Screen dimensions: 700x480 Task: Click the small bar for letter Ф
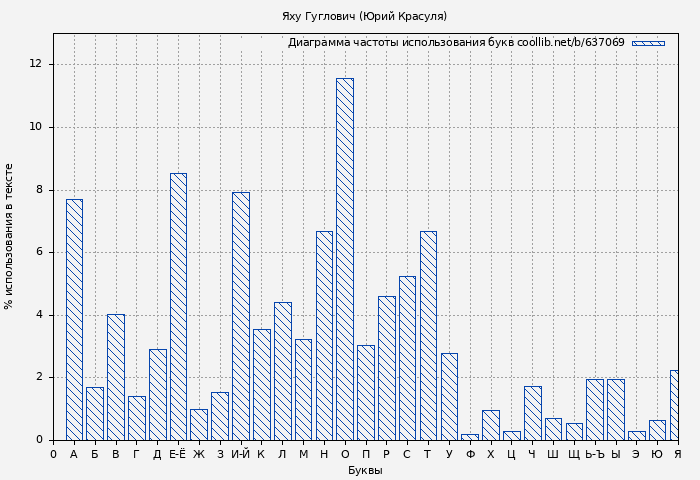pos(470,437)
